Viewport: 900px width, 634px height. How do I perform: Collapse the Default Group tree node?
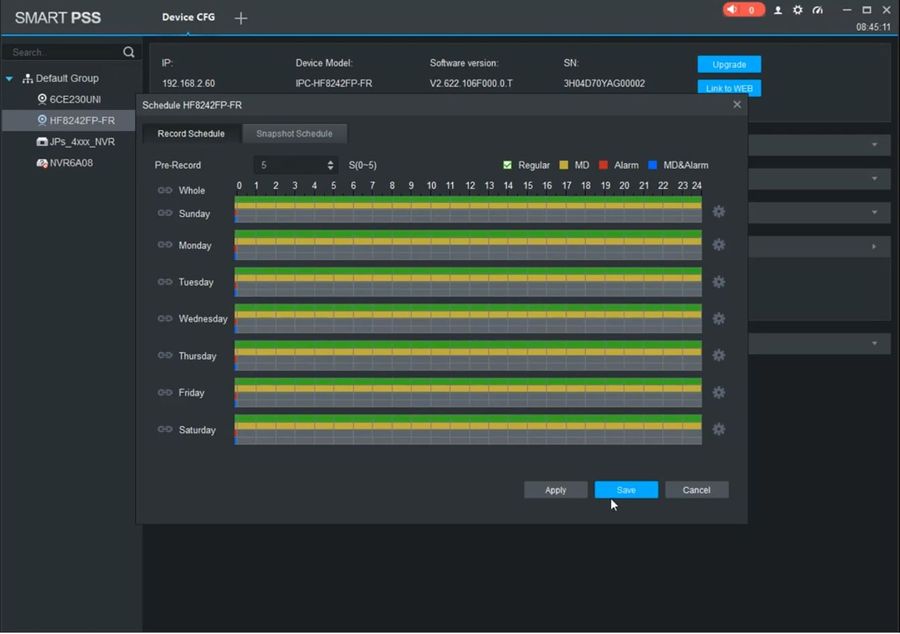coord(10,79)
